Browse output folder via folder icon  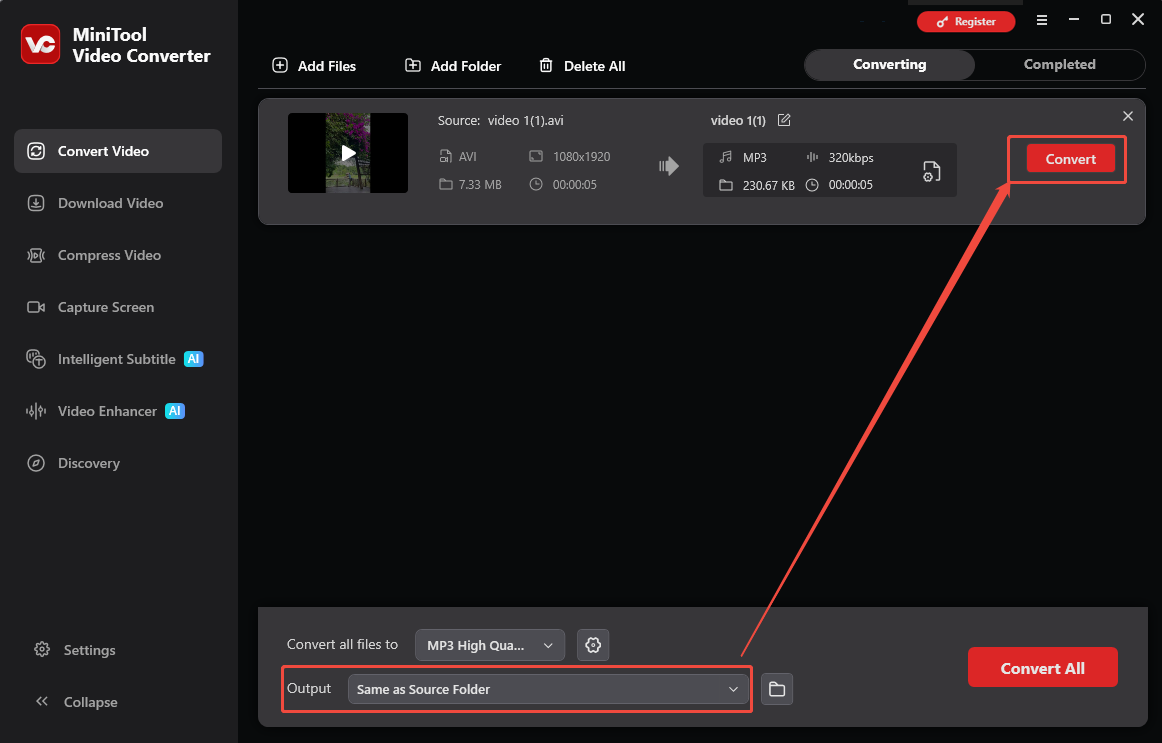[777, 689]
